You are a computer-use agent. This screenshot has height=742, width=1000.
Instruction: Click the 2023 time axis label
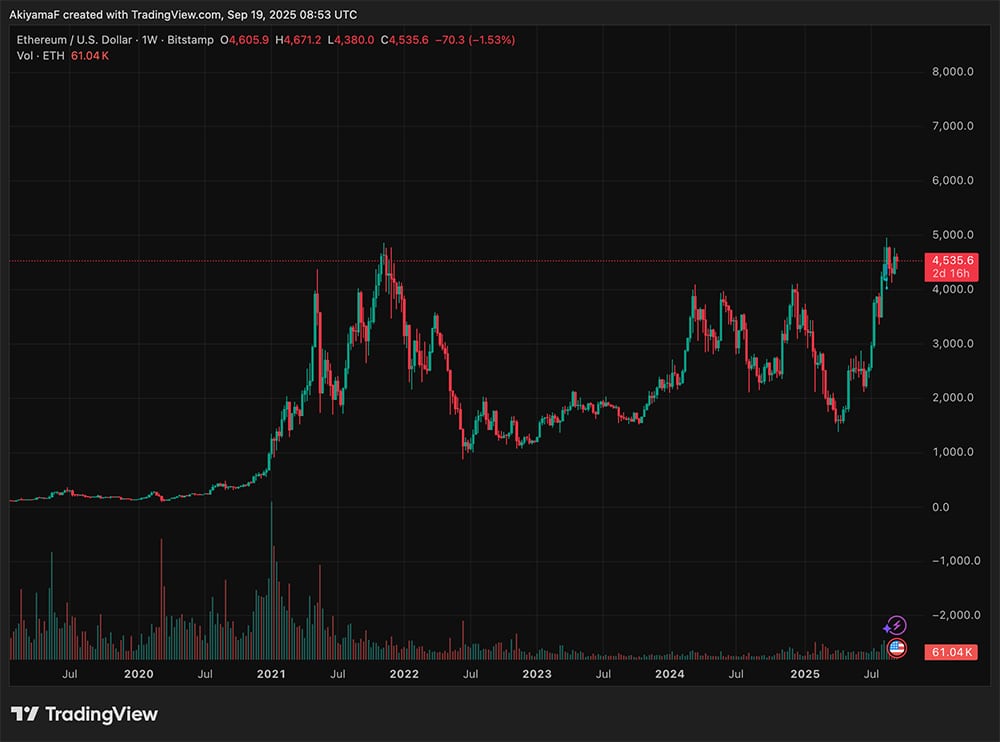536,674
